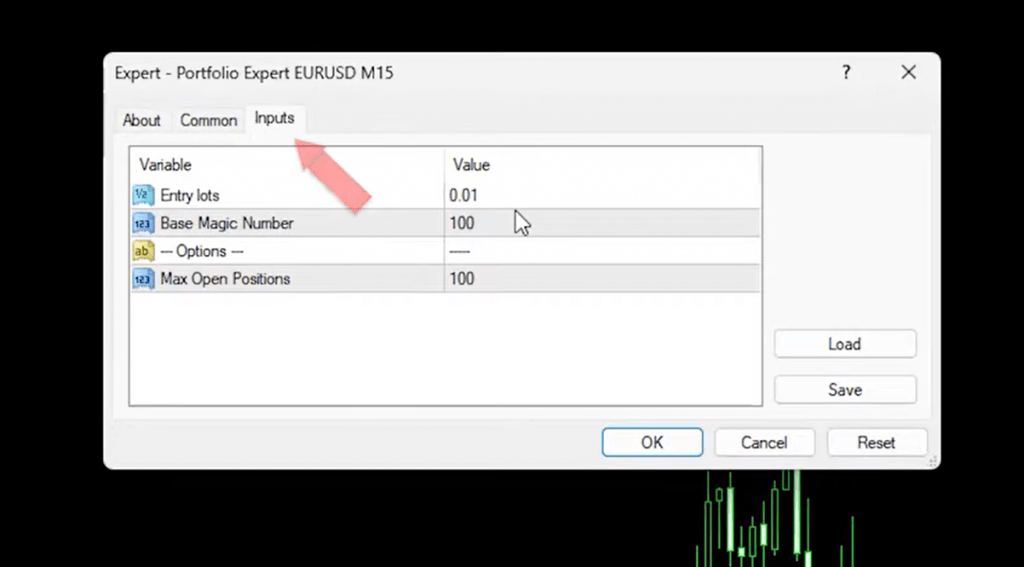Click the Entry lots double-type icon
Screen dimensions: 1024x567
[x=142, y=195]
